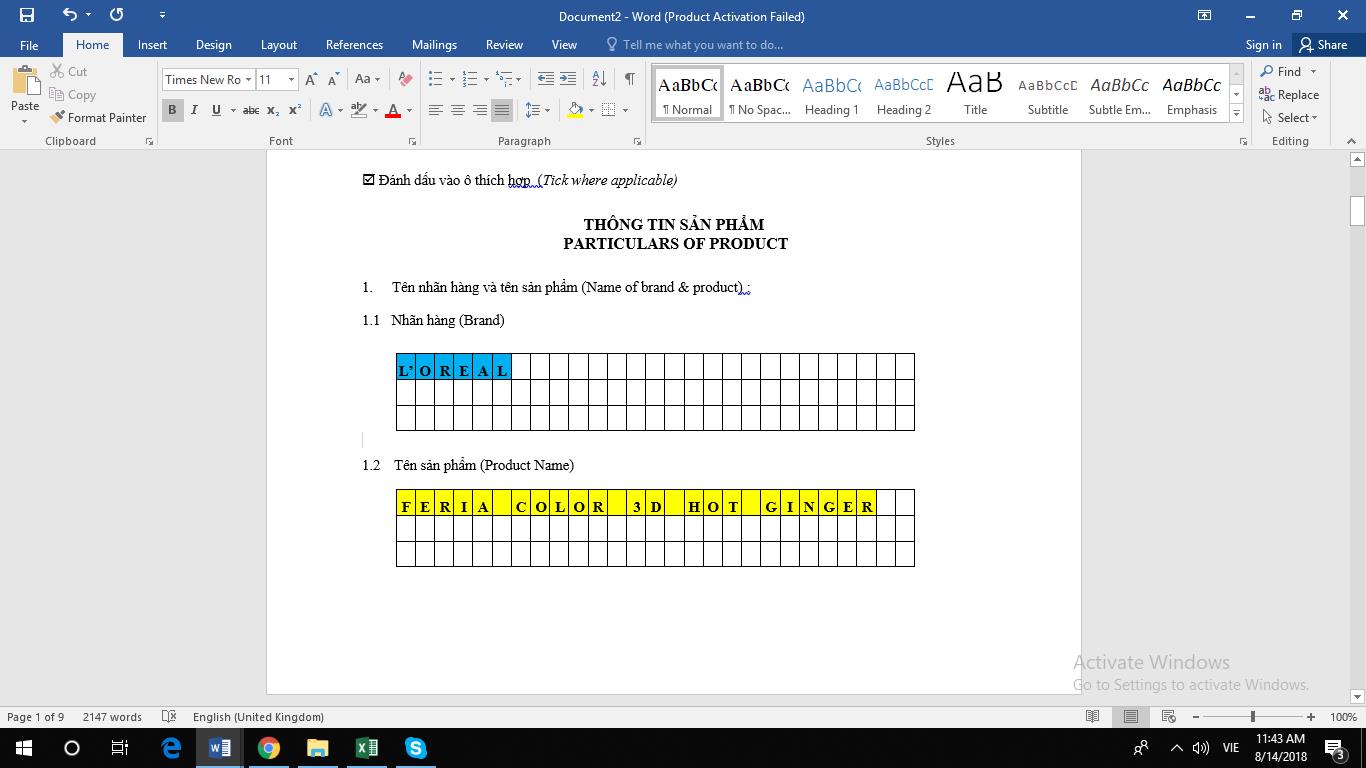Clear all formatting from the selection

coord(405,79)
